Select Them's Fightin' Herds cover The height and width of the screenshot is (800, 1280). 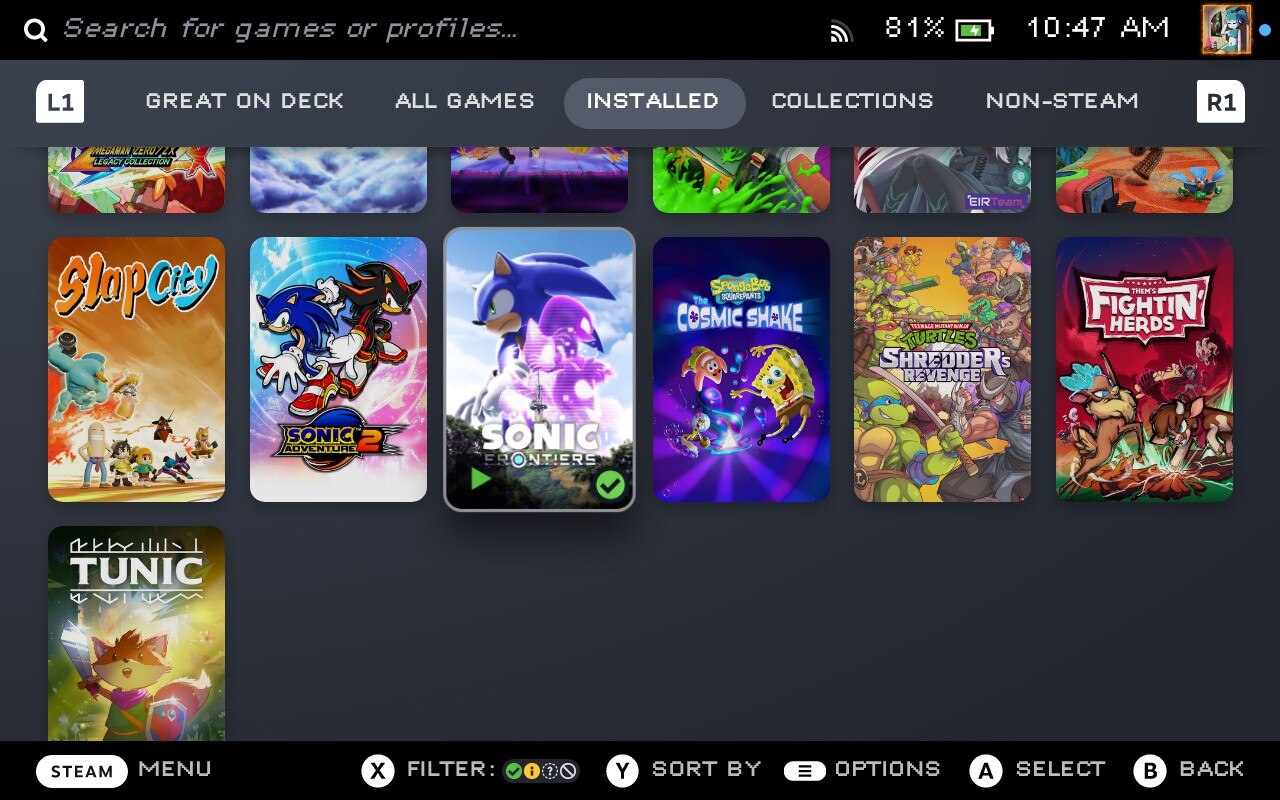click(1144, 369)
